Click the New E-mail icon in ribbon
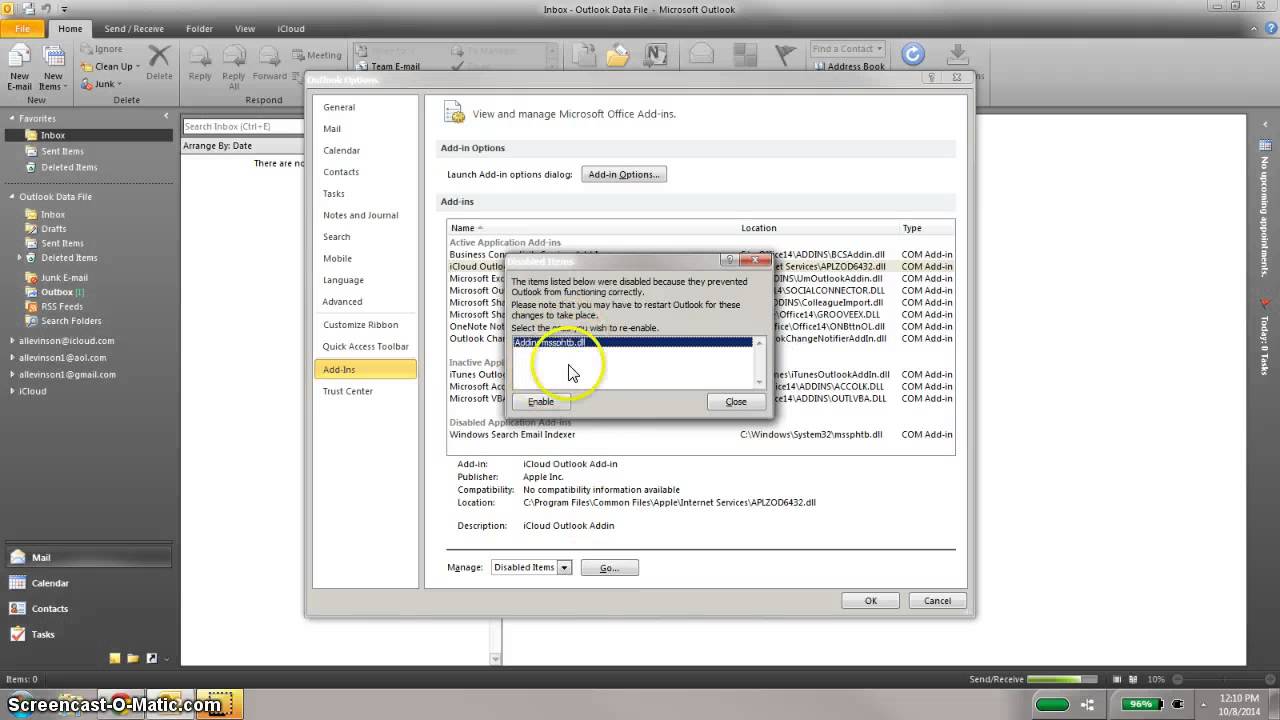1280x720 pixels. 19,56
